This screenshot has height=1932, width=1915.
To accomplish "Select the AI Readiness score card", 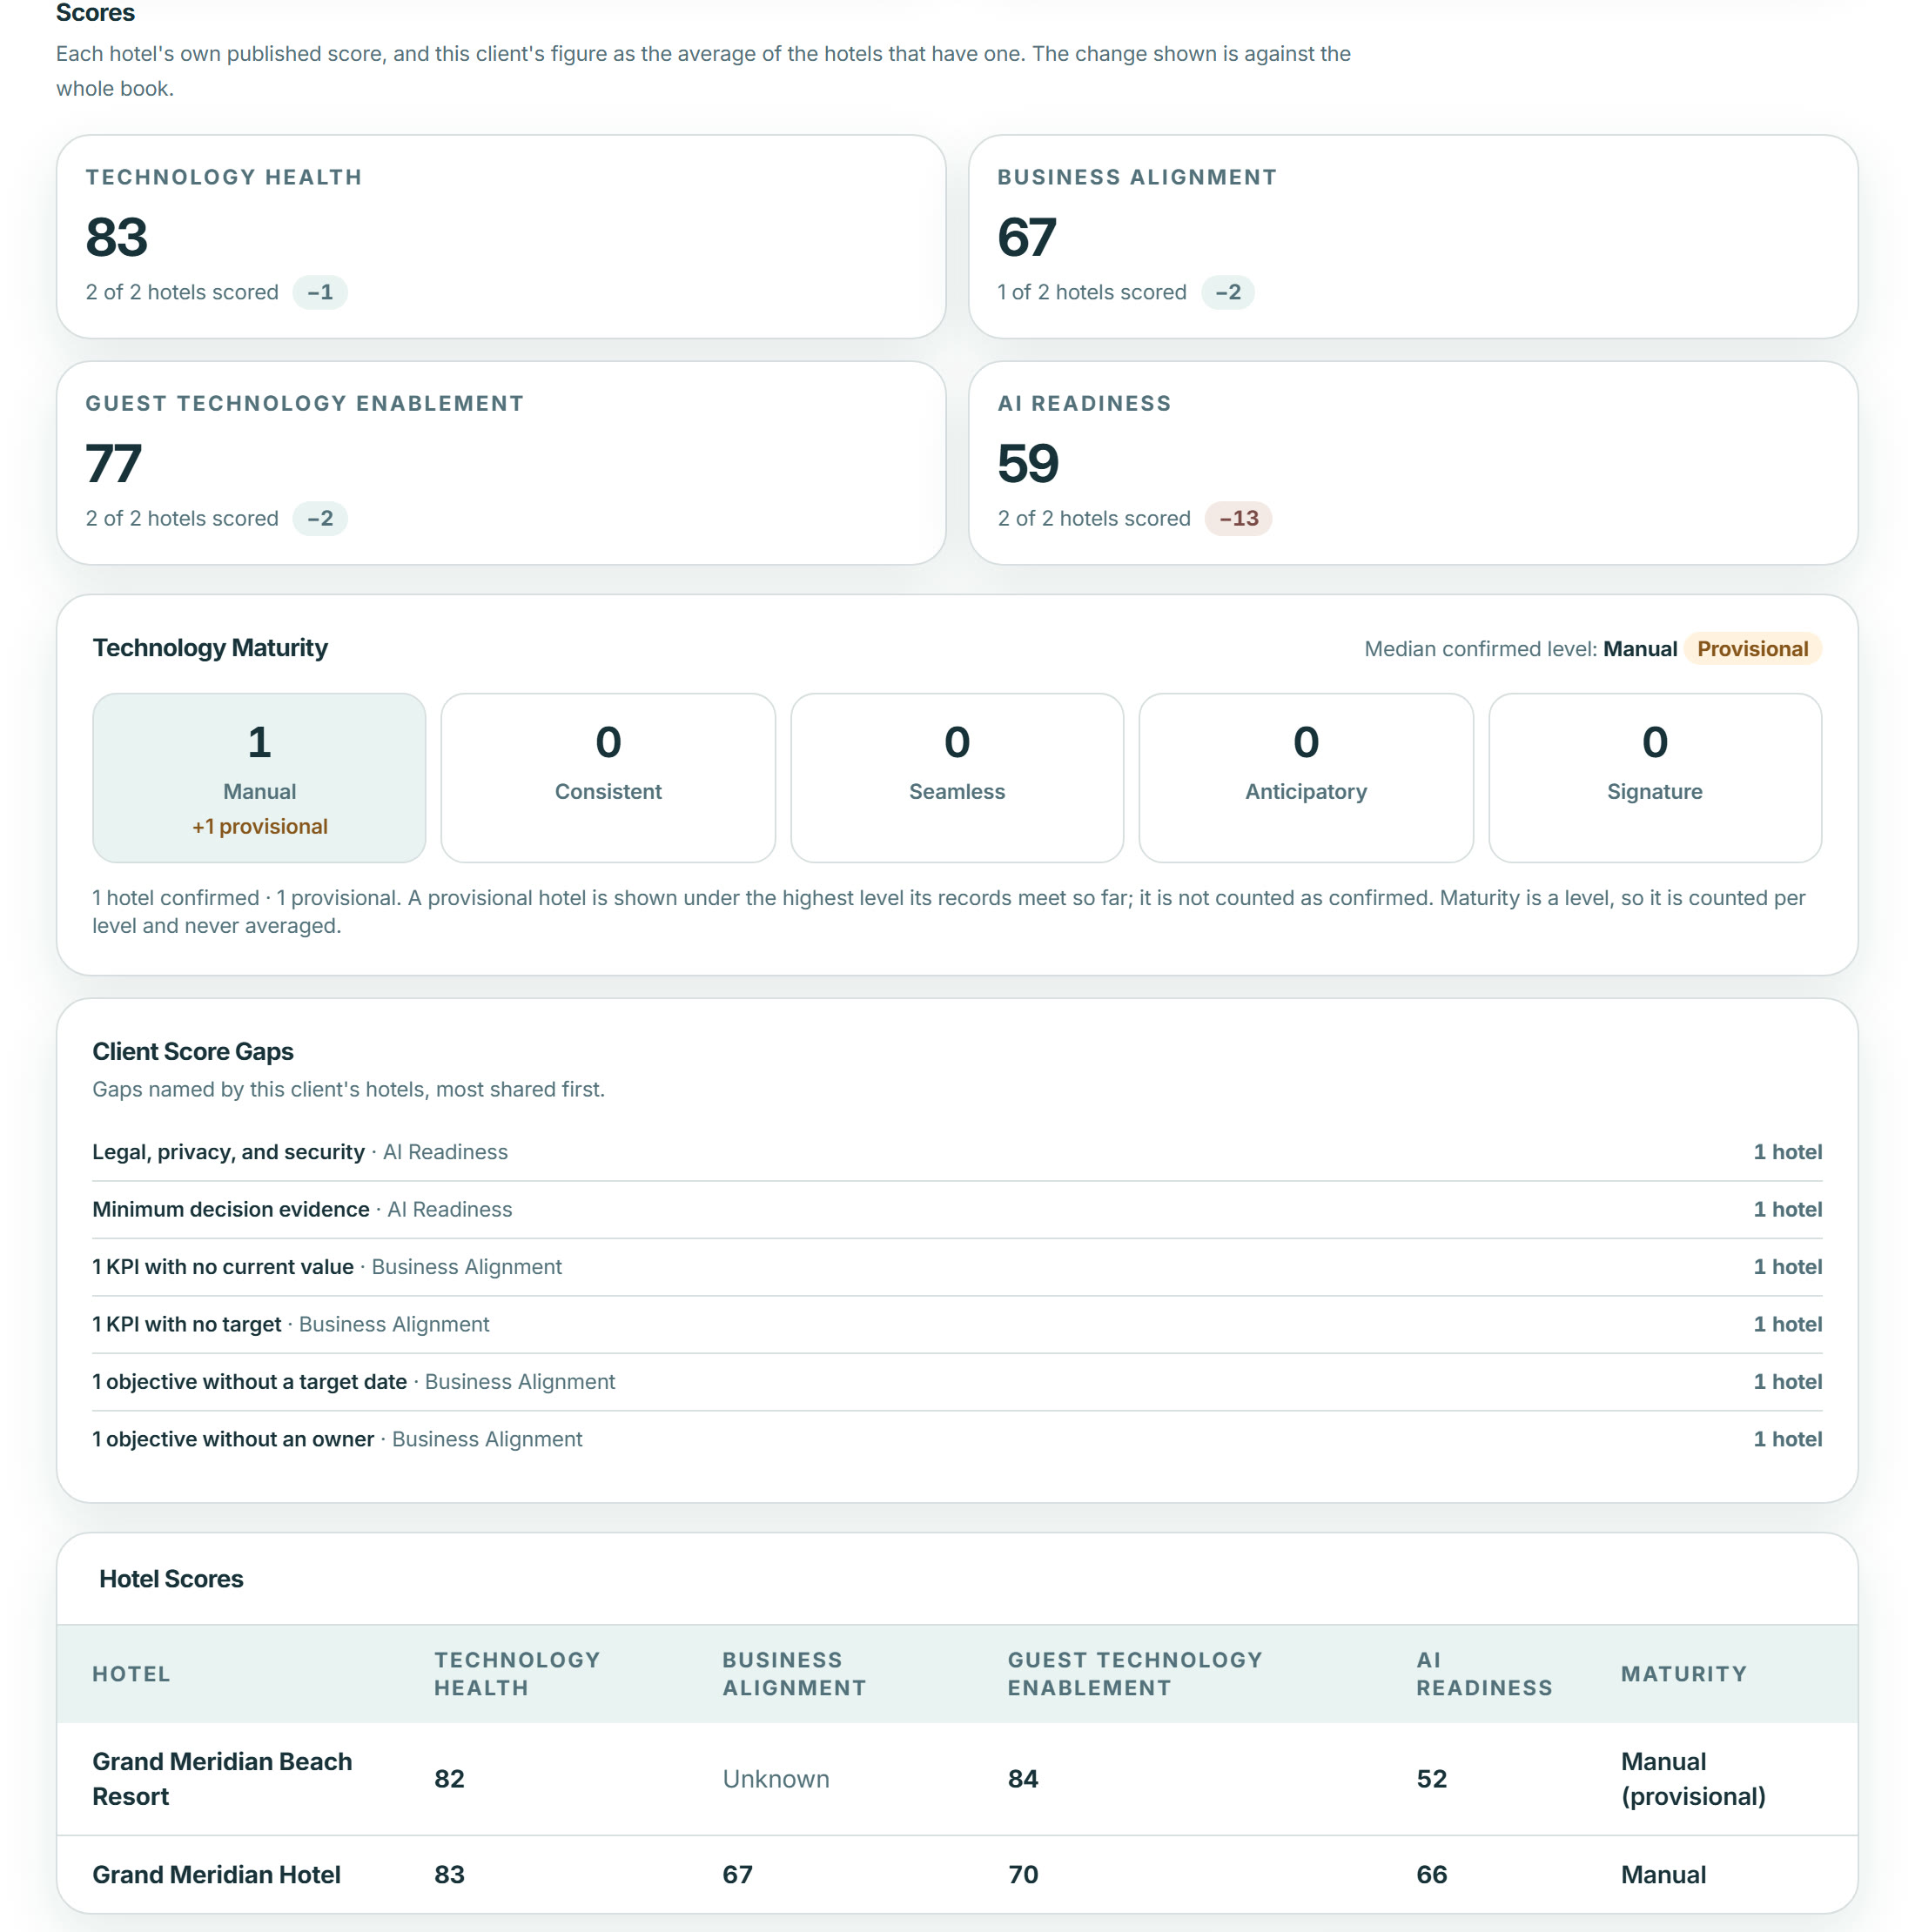I will tap(1413, 463).
